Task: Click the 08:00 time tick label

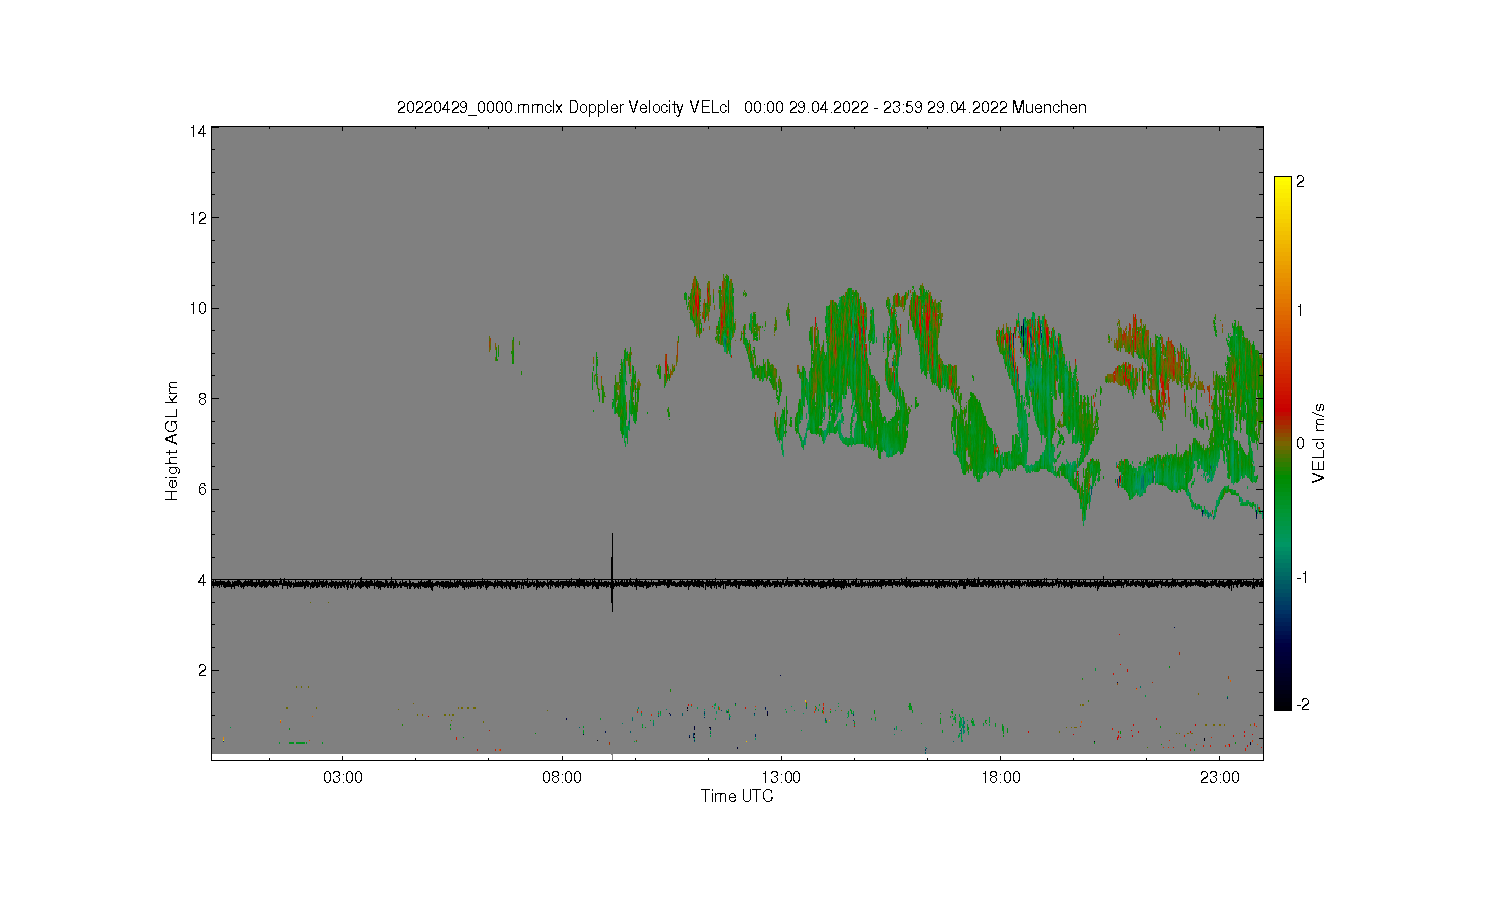Action: 562,777
